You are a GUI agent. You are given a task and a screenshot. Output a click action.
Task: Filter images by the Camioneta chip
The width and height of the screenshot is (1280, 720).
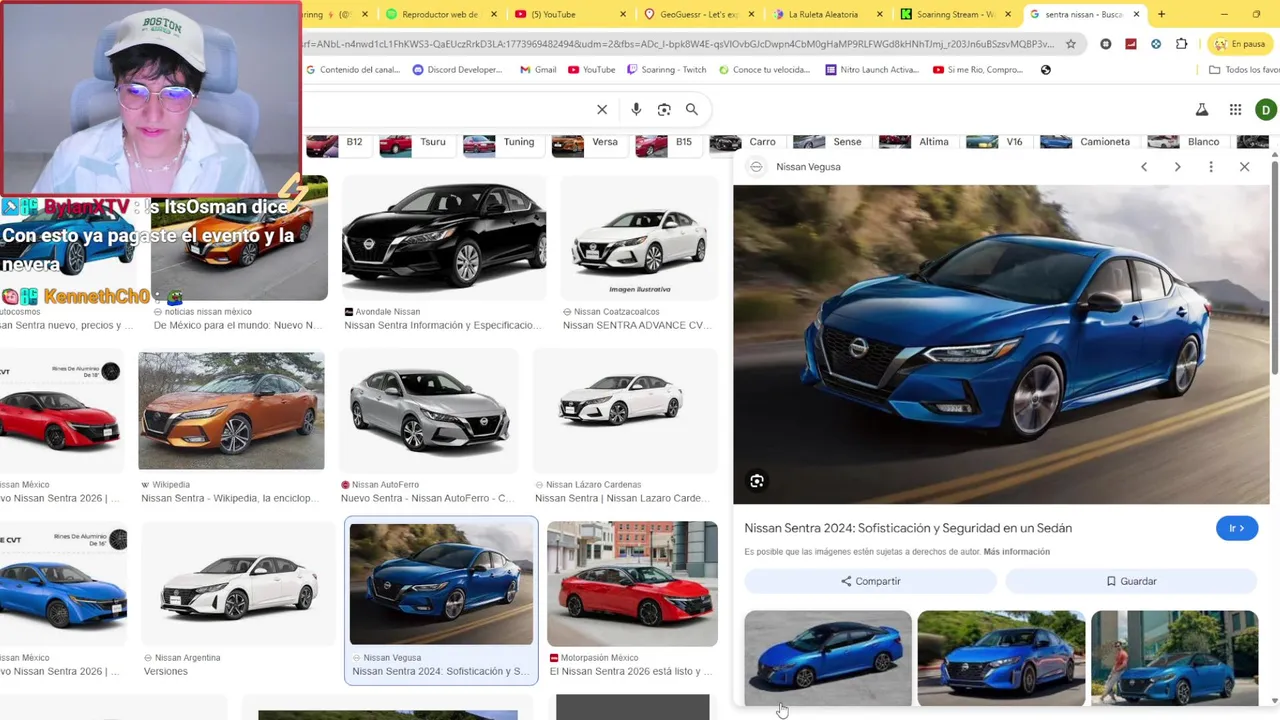(x=1086, y=142)
